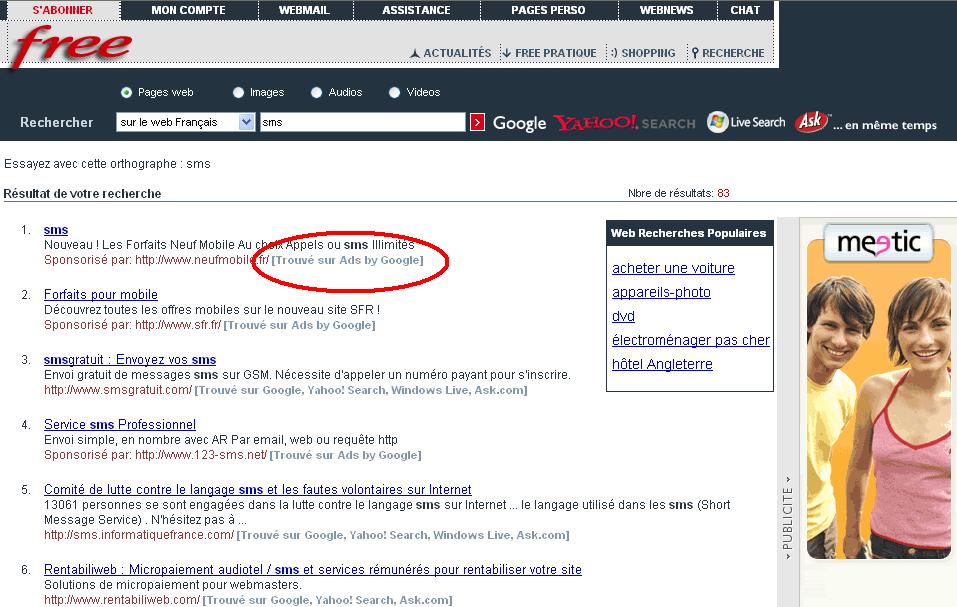Select the Pages web radio button

click(x=126, y=93)
